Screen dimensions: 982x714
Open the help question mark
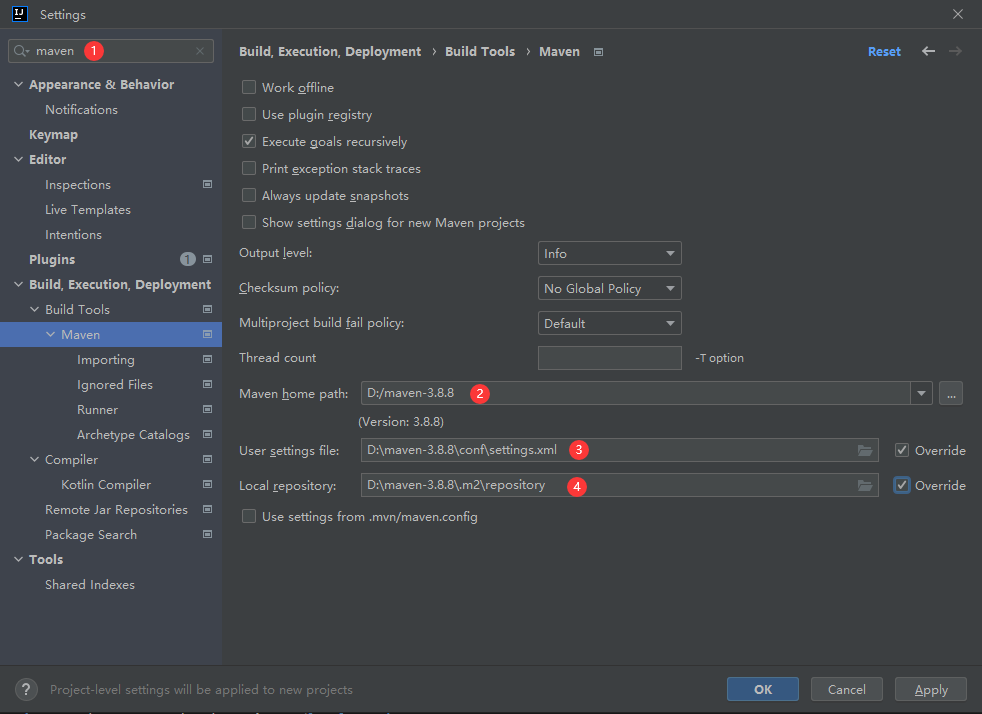pyautogui.click(x=26, y=690)
